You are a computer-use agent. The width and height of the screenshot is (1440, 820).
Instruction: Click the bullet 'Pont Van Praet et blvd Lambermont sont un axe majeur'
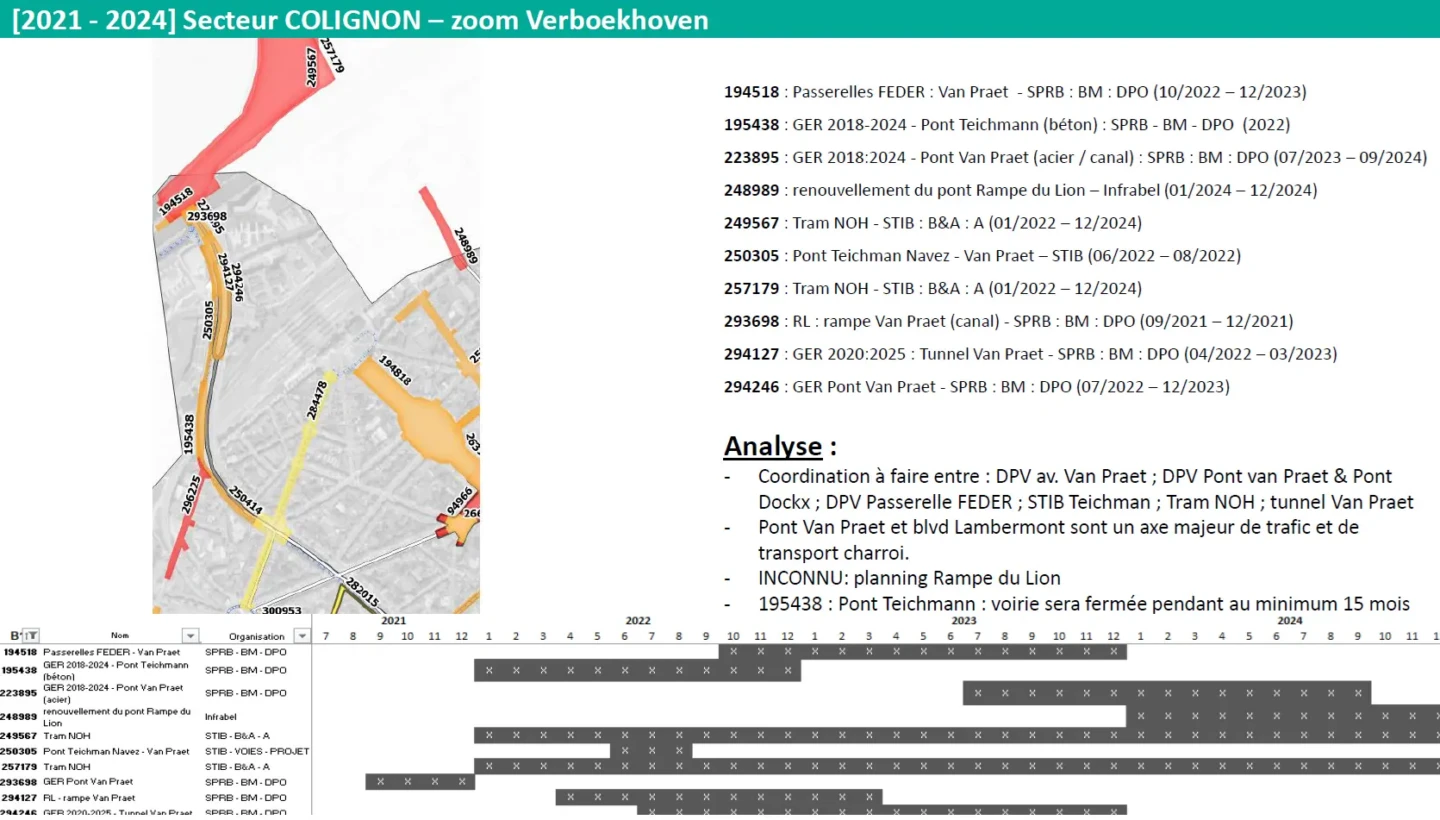[x=1058, y=539]
